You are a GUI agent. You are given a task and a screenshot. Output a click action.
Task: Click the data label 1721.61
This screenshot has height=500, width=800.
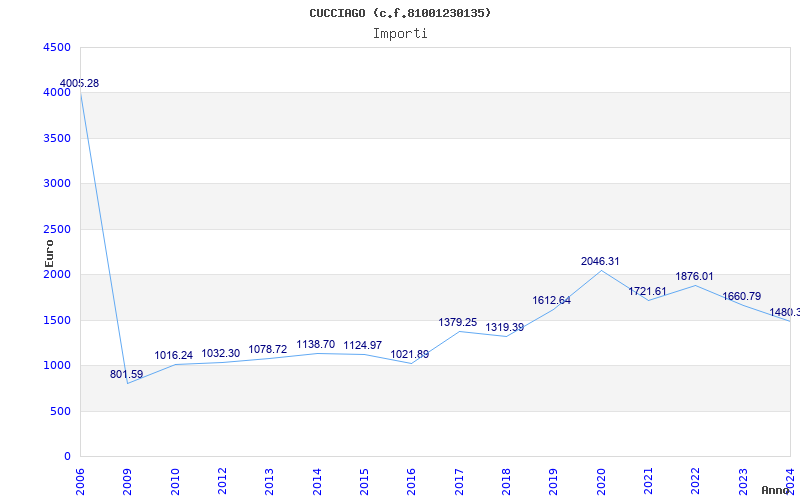(x=647, y=291)
